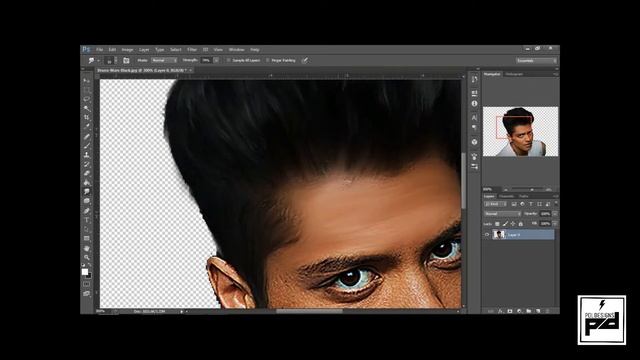
Task: Click the Create new group folder icon
Action: (x=529, y=311)
